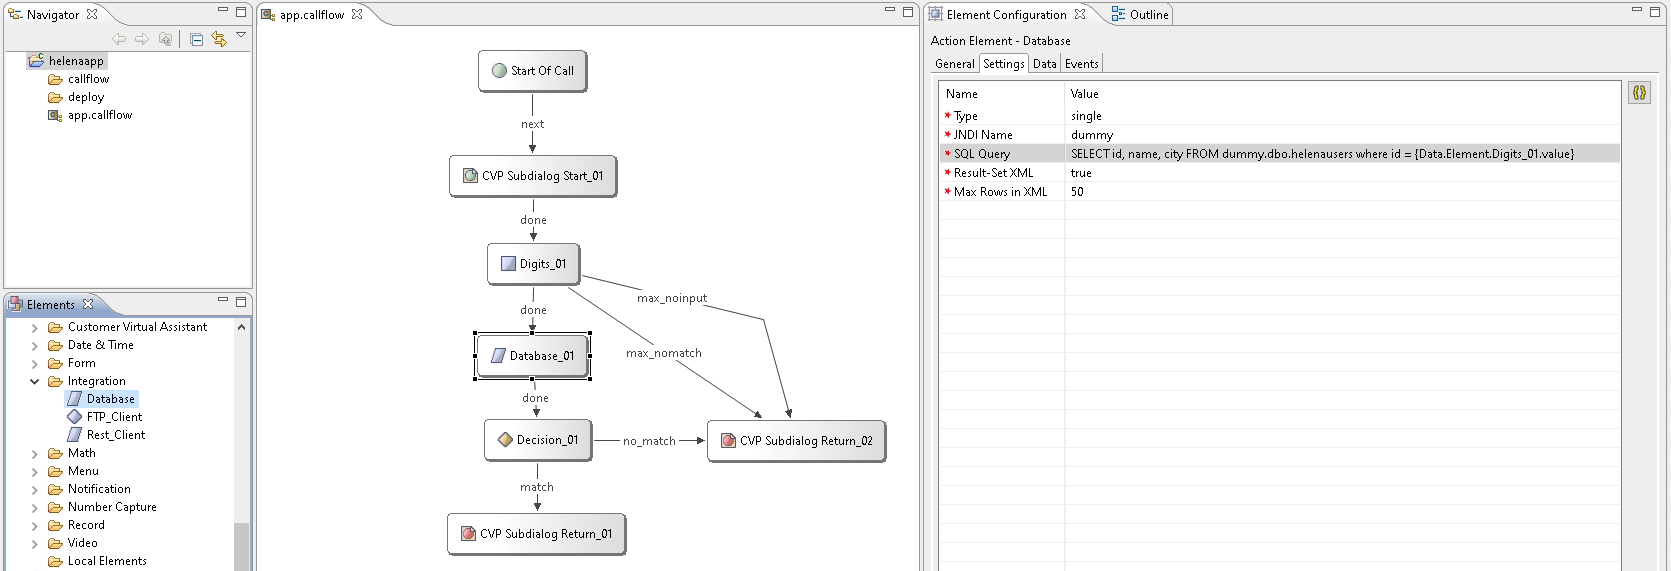The width and height of the screenshot is (1671, 571).
Task: Select the Database_01 node in callflow
Action: (532, 356)
